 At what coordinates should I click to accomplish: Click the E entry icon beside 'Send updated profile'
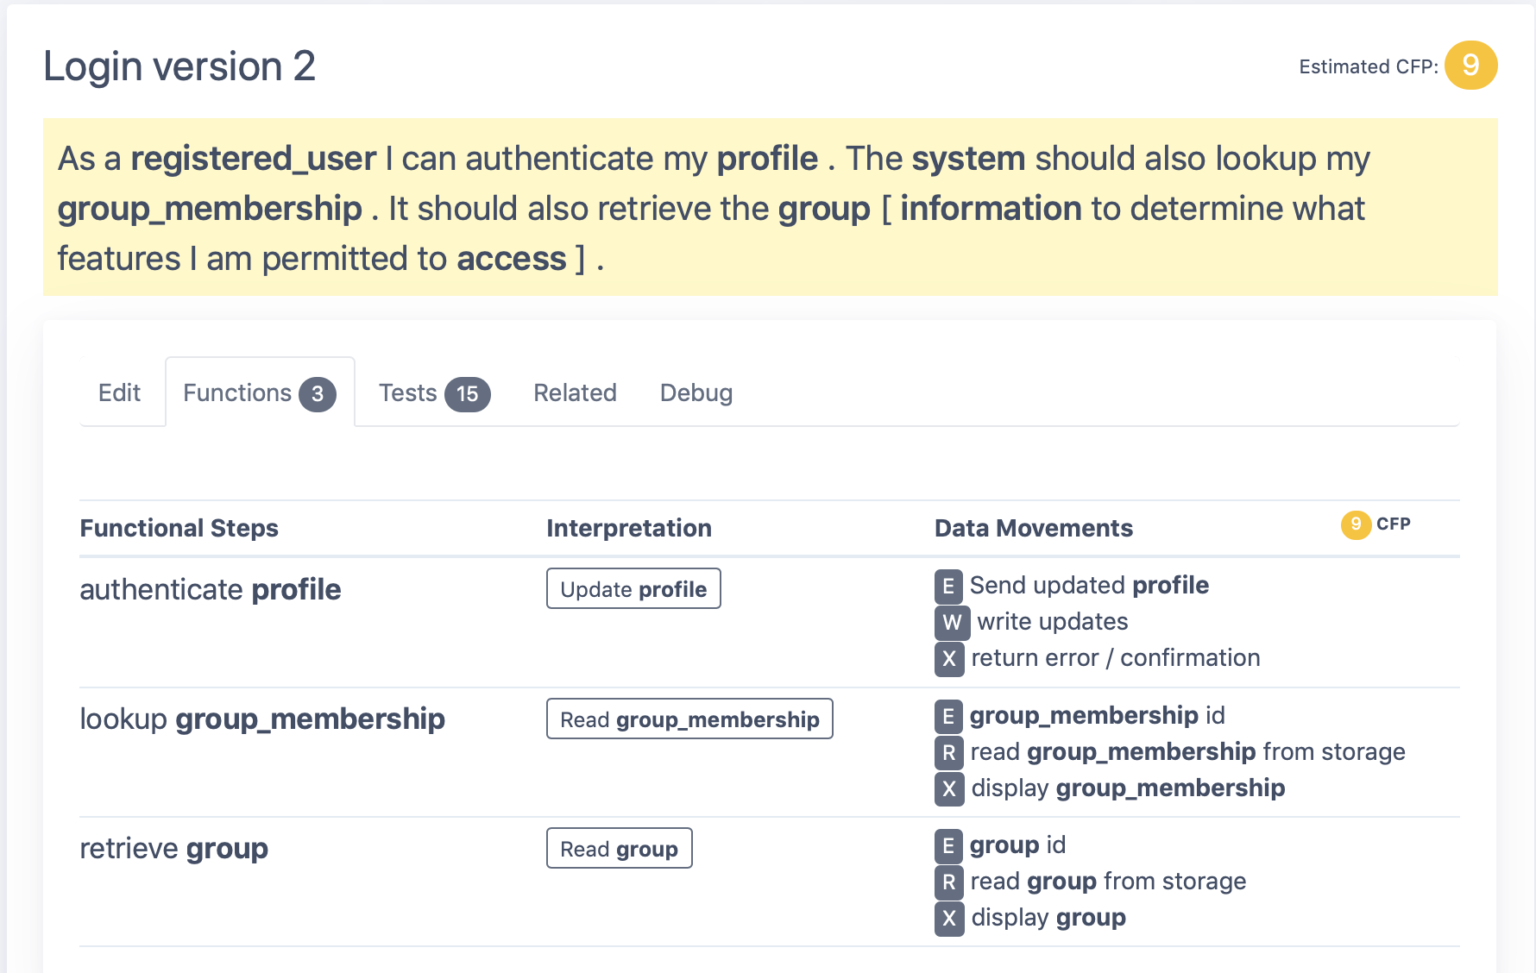tap(948, 586)
